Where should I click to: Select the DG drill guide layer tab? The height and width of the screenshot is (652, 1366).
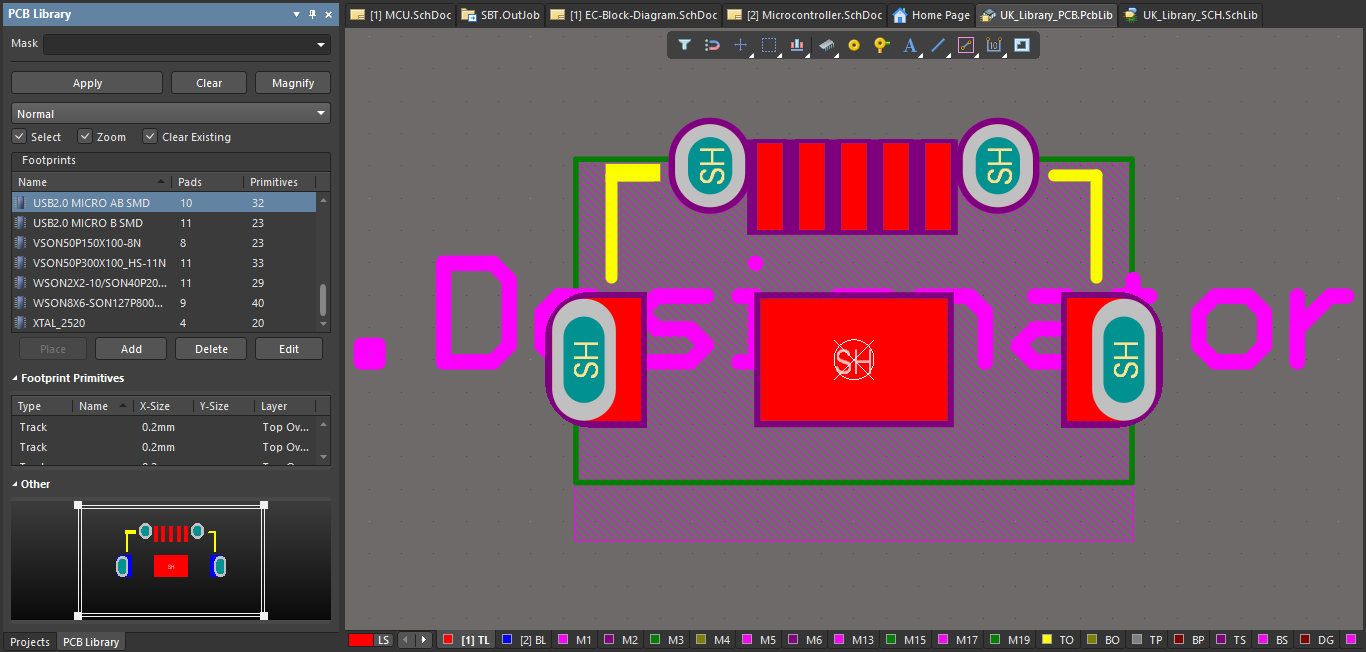pos(1317,639)
